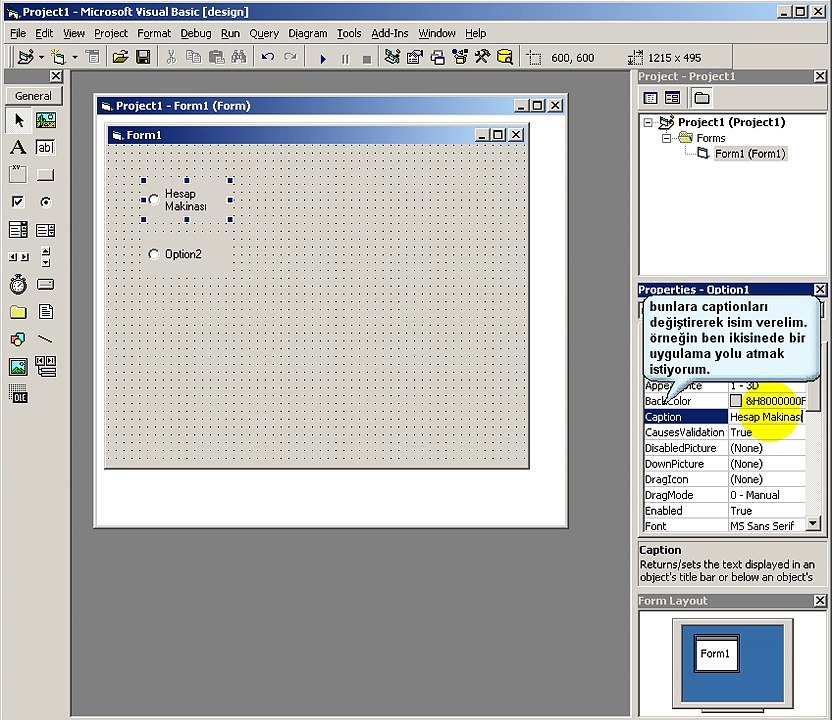Undo the last action
This screenshot has height=720, width=832.
[x=268, y=57]
